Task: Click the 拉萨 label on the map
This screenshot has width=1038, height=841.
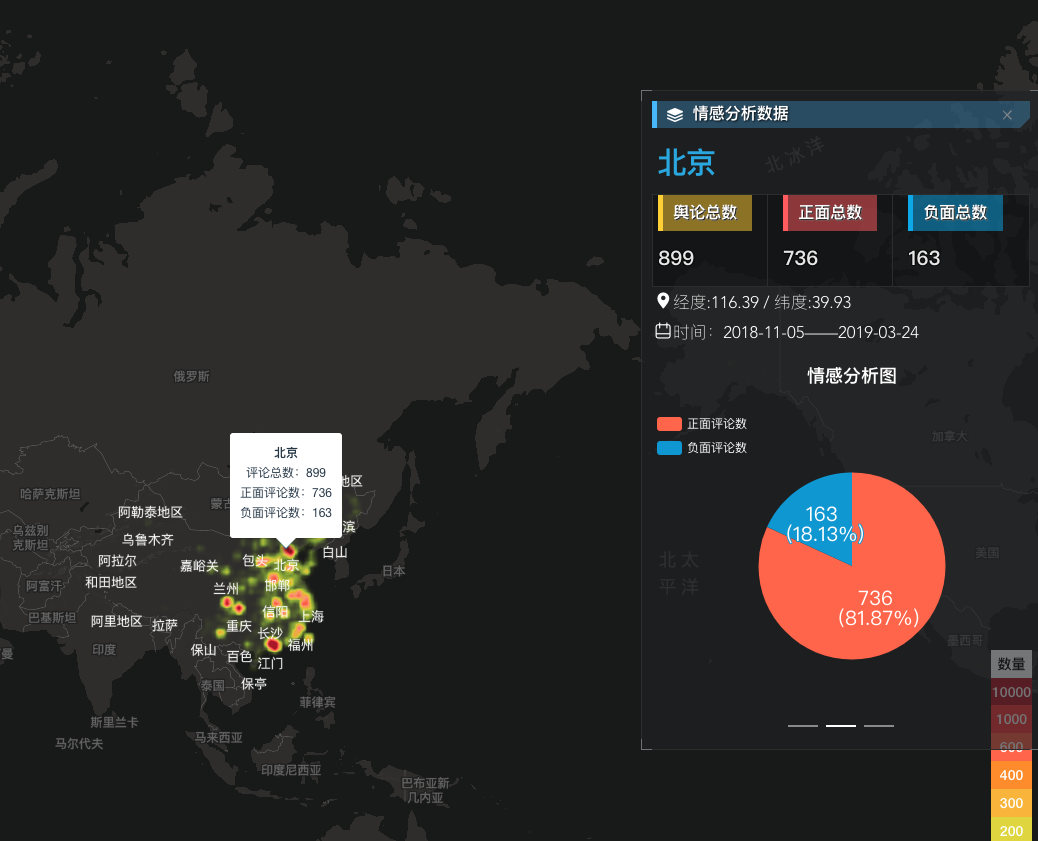Action: (x=165, y=625)
